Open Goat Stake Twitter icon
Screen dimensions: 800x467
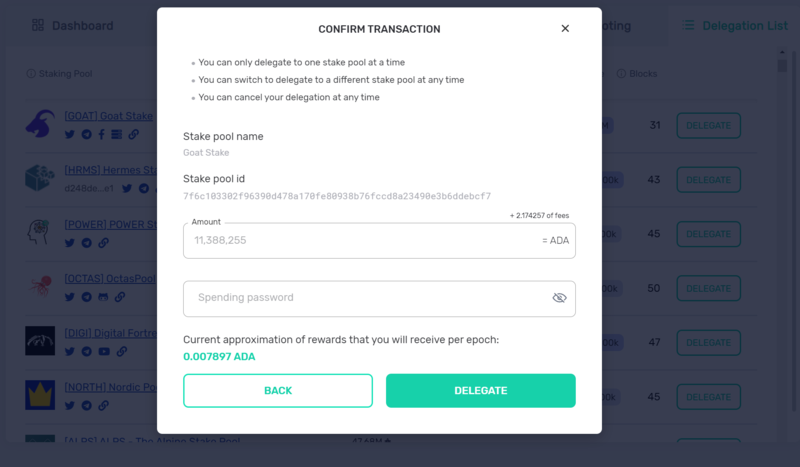[x=70, y=135]
